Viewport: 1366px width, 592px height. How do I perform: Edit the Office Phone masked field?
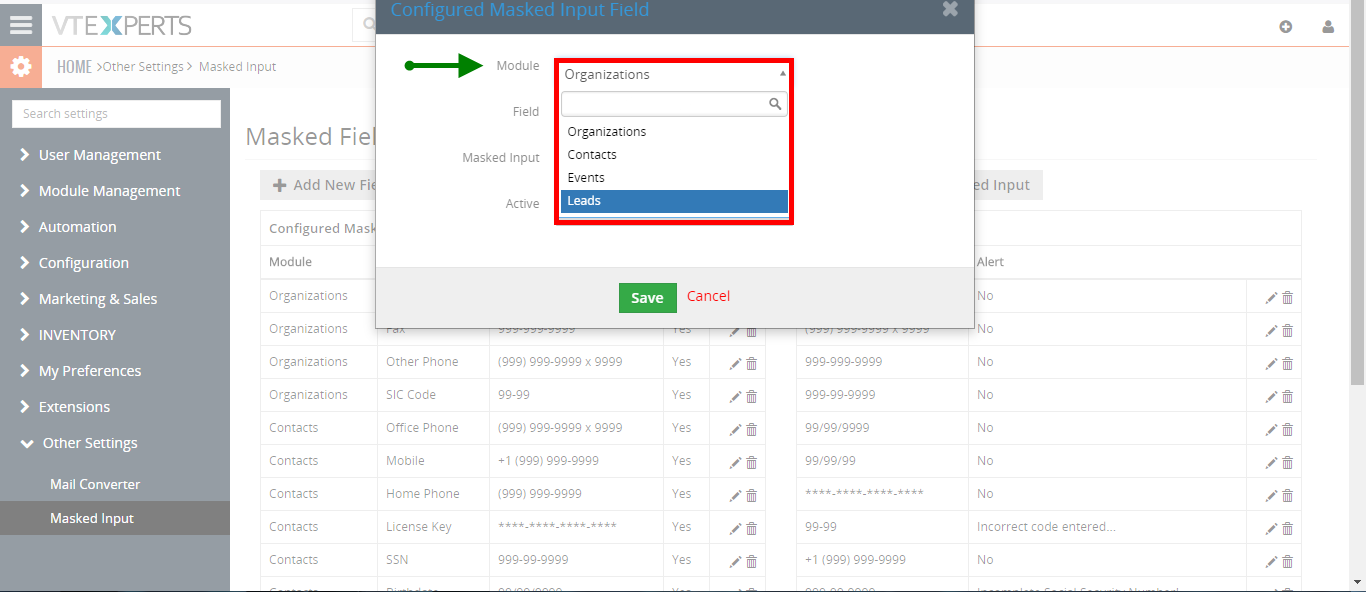tap(735, 430)
